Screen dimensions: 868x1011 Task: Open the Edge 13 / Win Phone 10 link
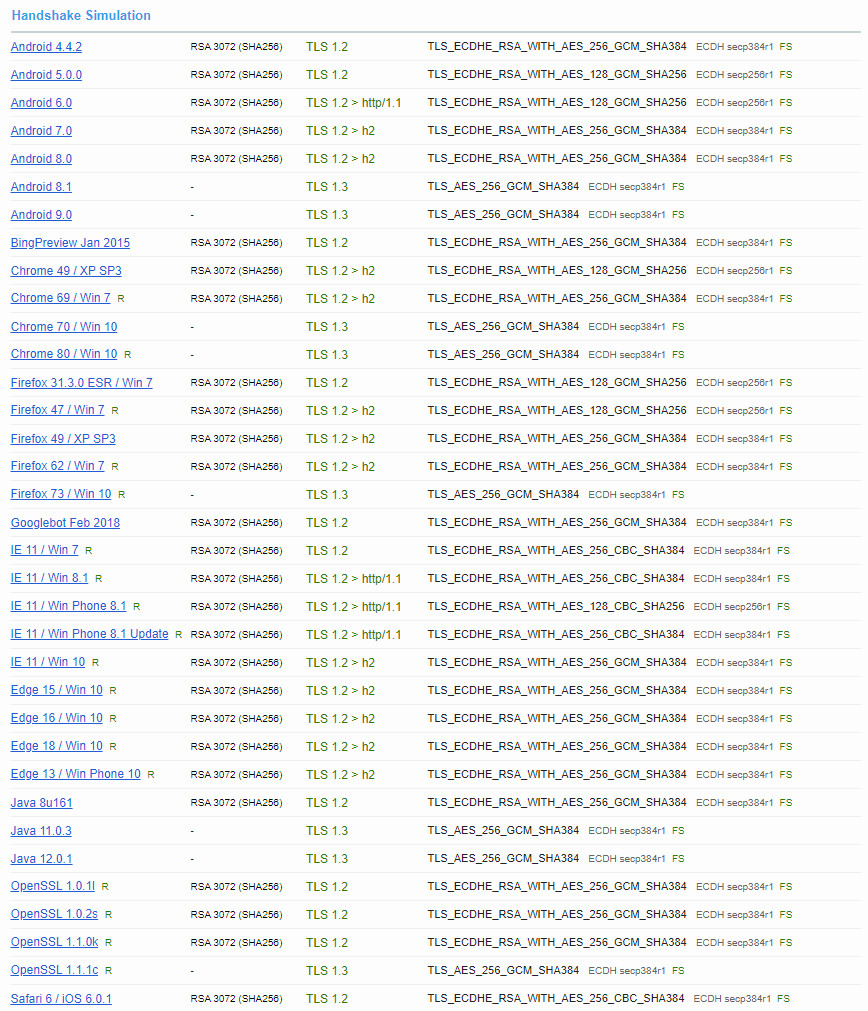point(75,774)
